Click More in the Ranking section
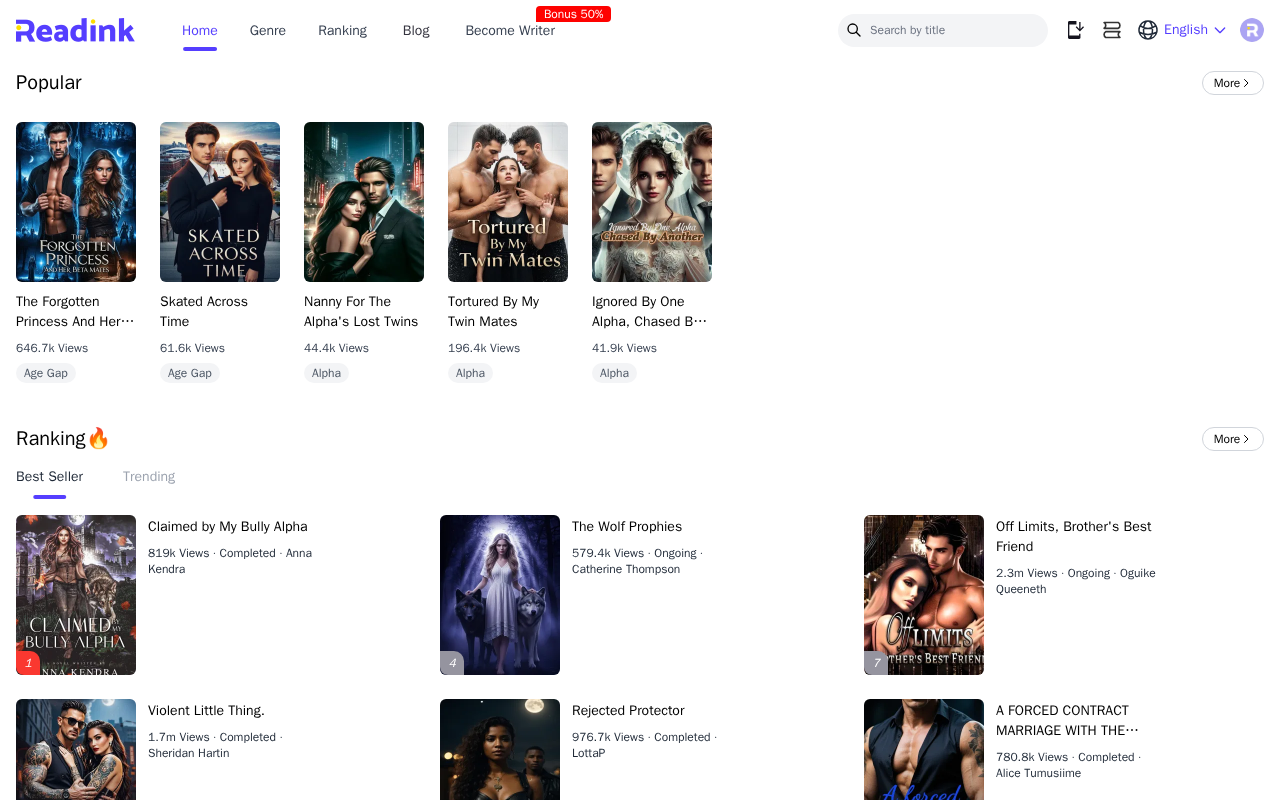1280x800 pixels. click(x=1232, y=439)
